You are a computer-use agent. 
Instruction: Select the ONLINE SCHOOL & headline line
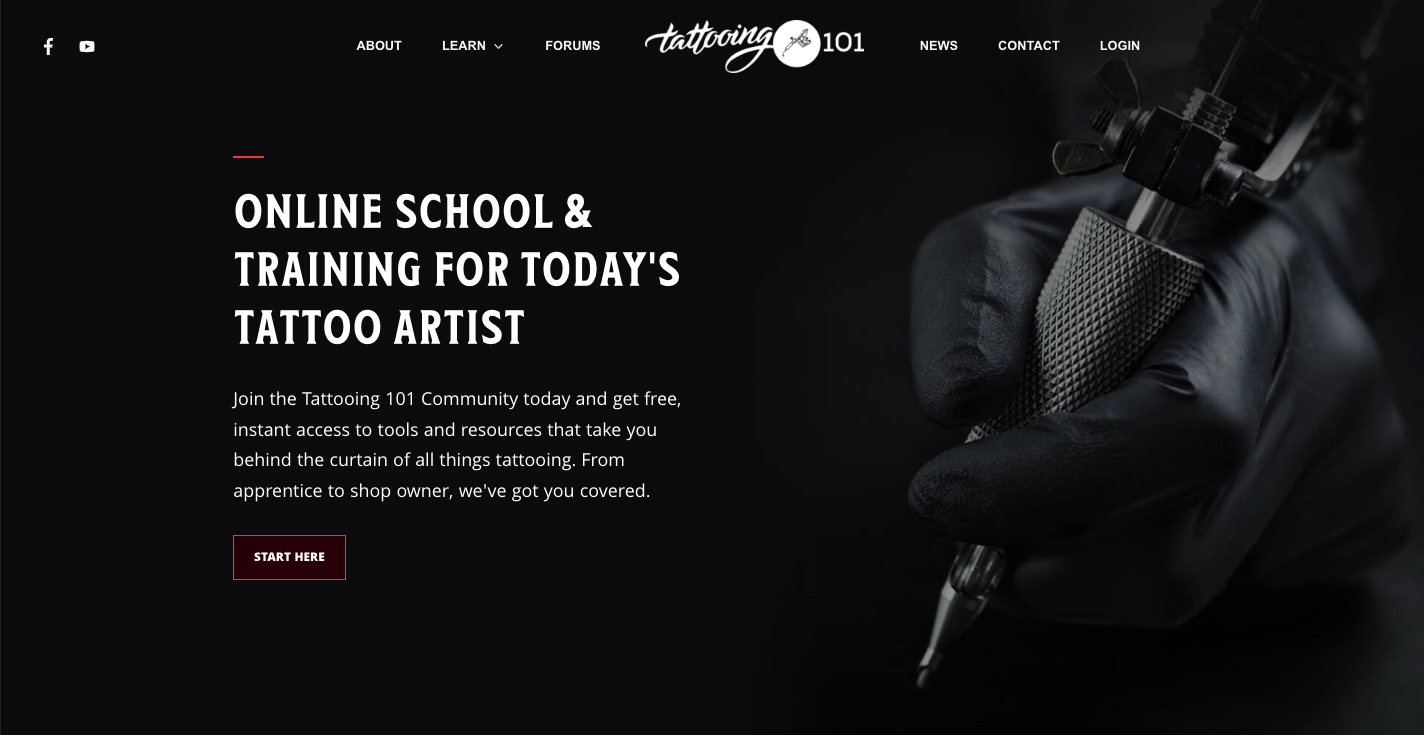413,212
